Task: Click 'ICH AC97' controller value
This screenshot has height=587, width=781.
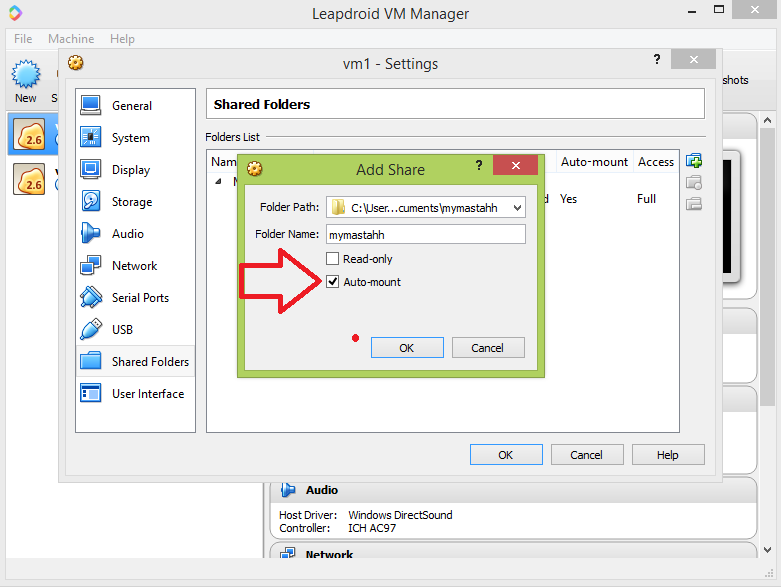Action: point(372,528)
